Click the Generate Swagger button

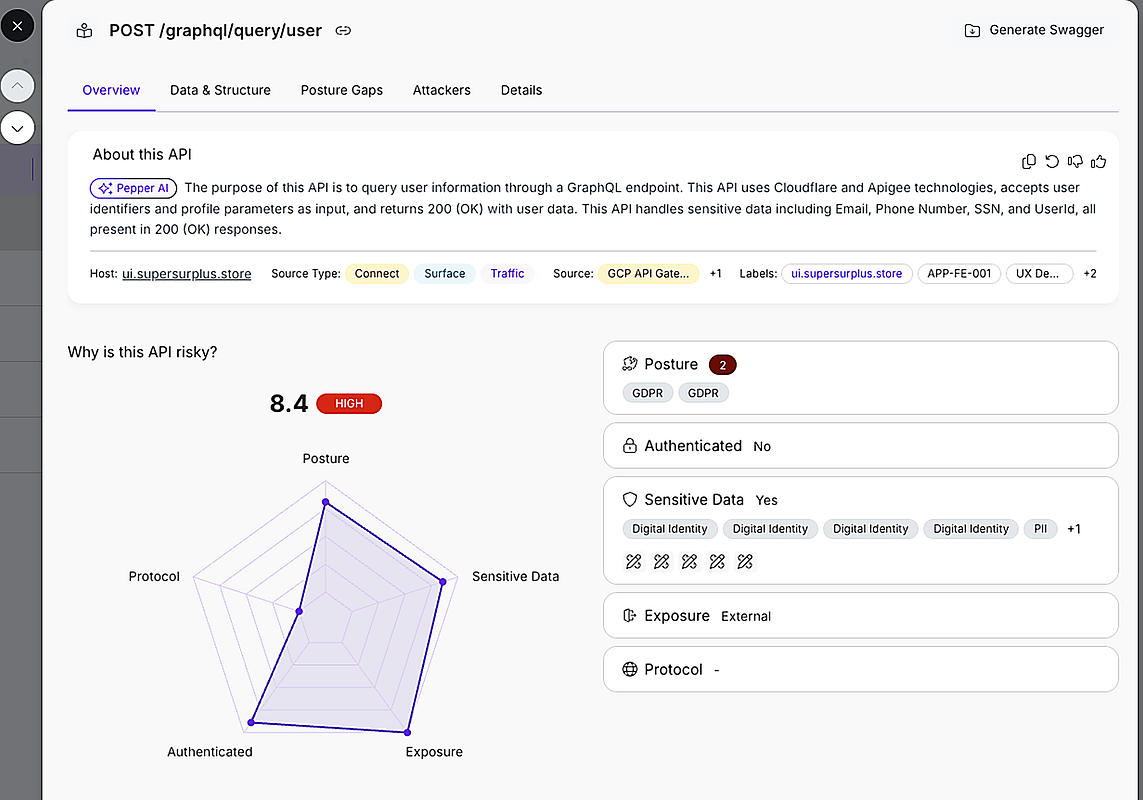[x=1033, y=30]
